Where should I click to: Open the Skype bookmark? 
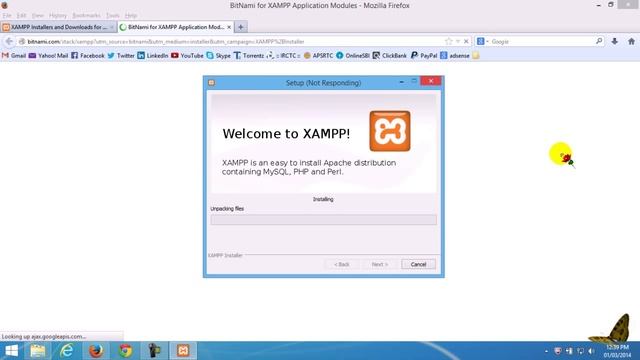point(219,56)
